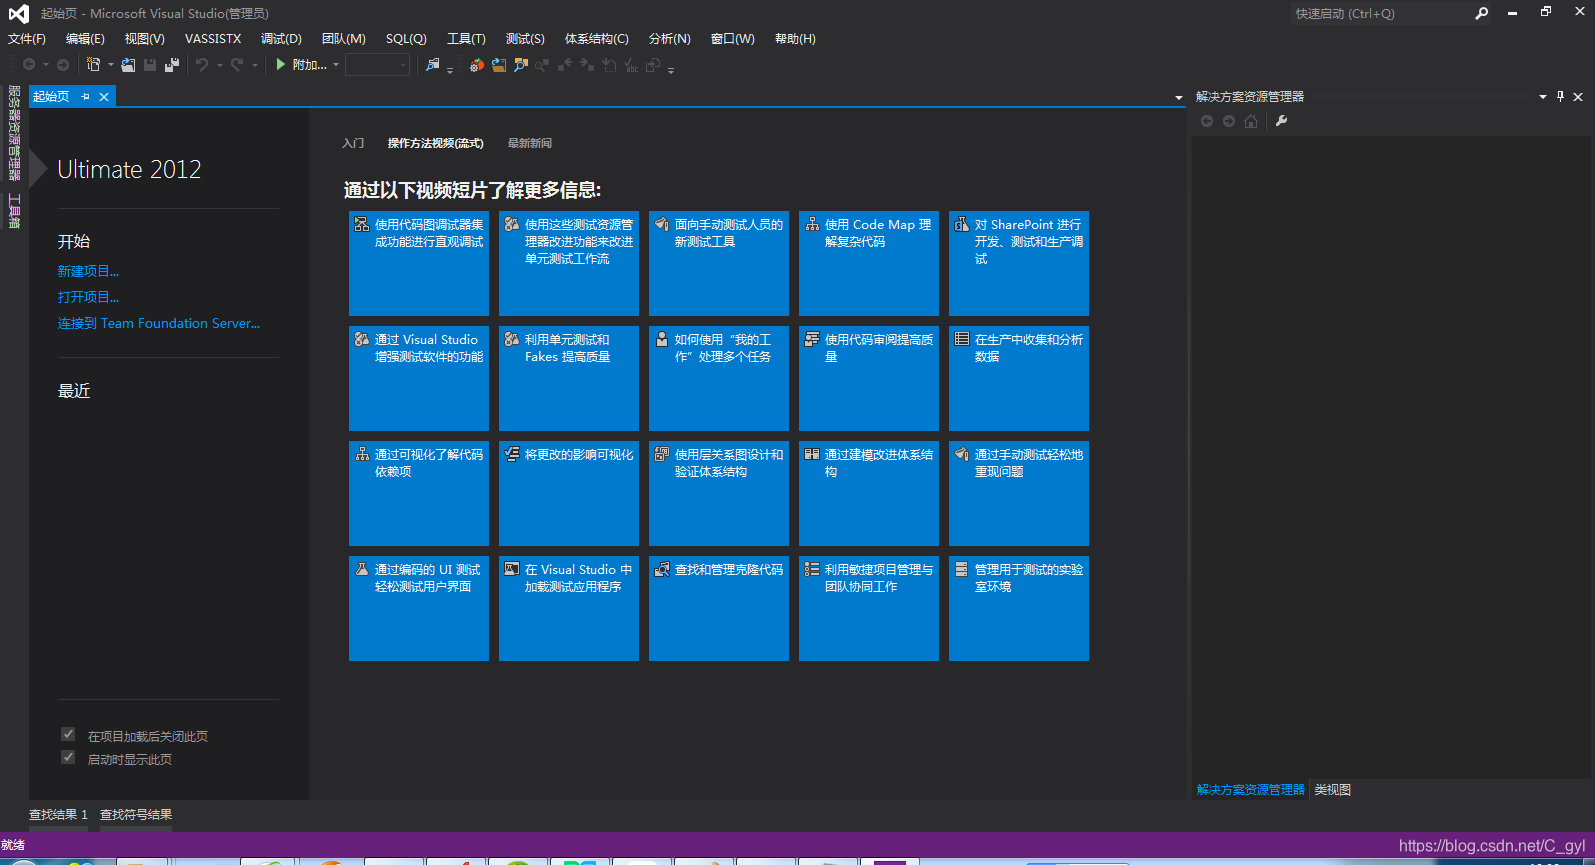
Task: Click the Find in Files toolbar icon
Action: (x=432, y=65)
